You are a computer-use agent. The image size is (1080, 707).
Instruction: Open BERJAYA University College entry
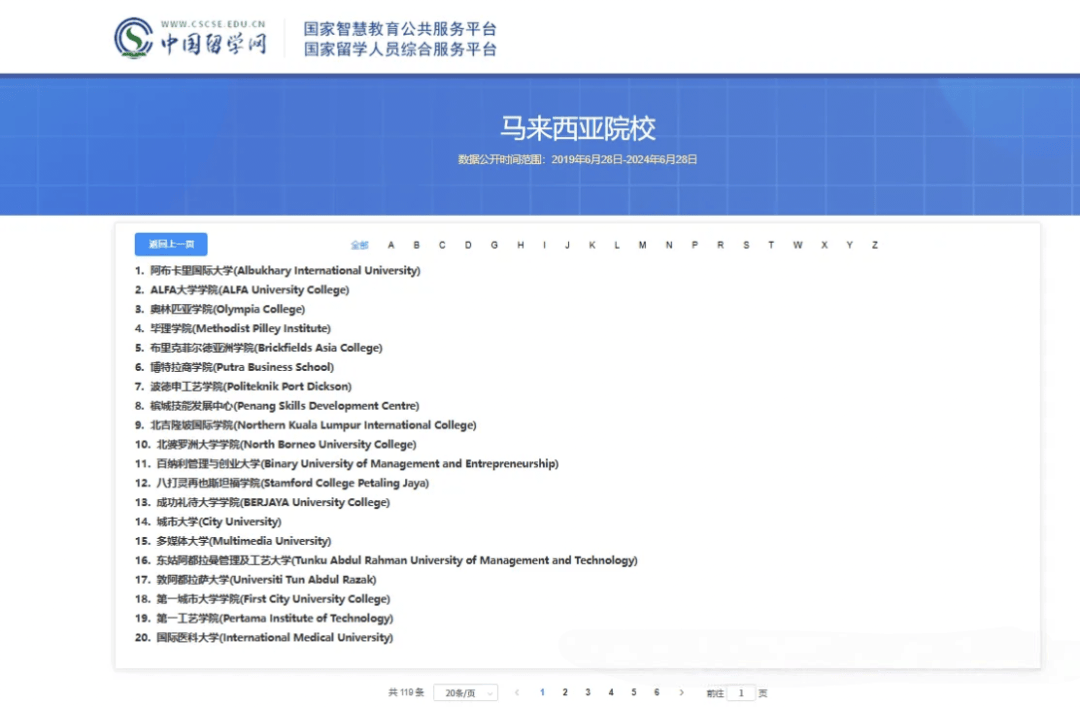[273, 502]
